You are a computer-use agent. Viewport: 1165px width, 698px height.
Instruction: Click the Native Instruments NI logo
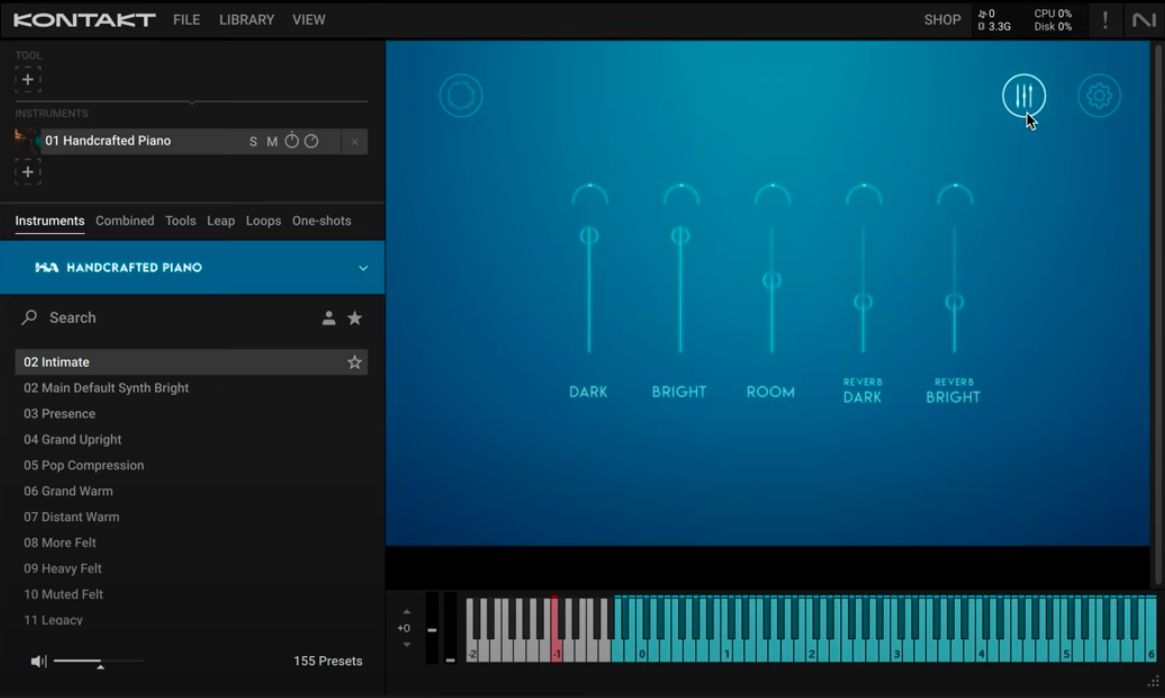coord(1143,20)
